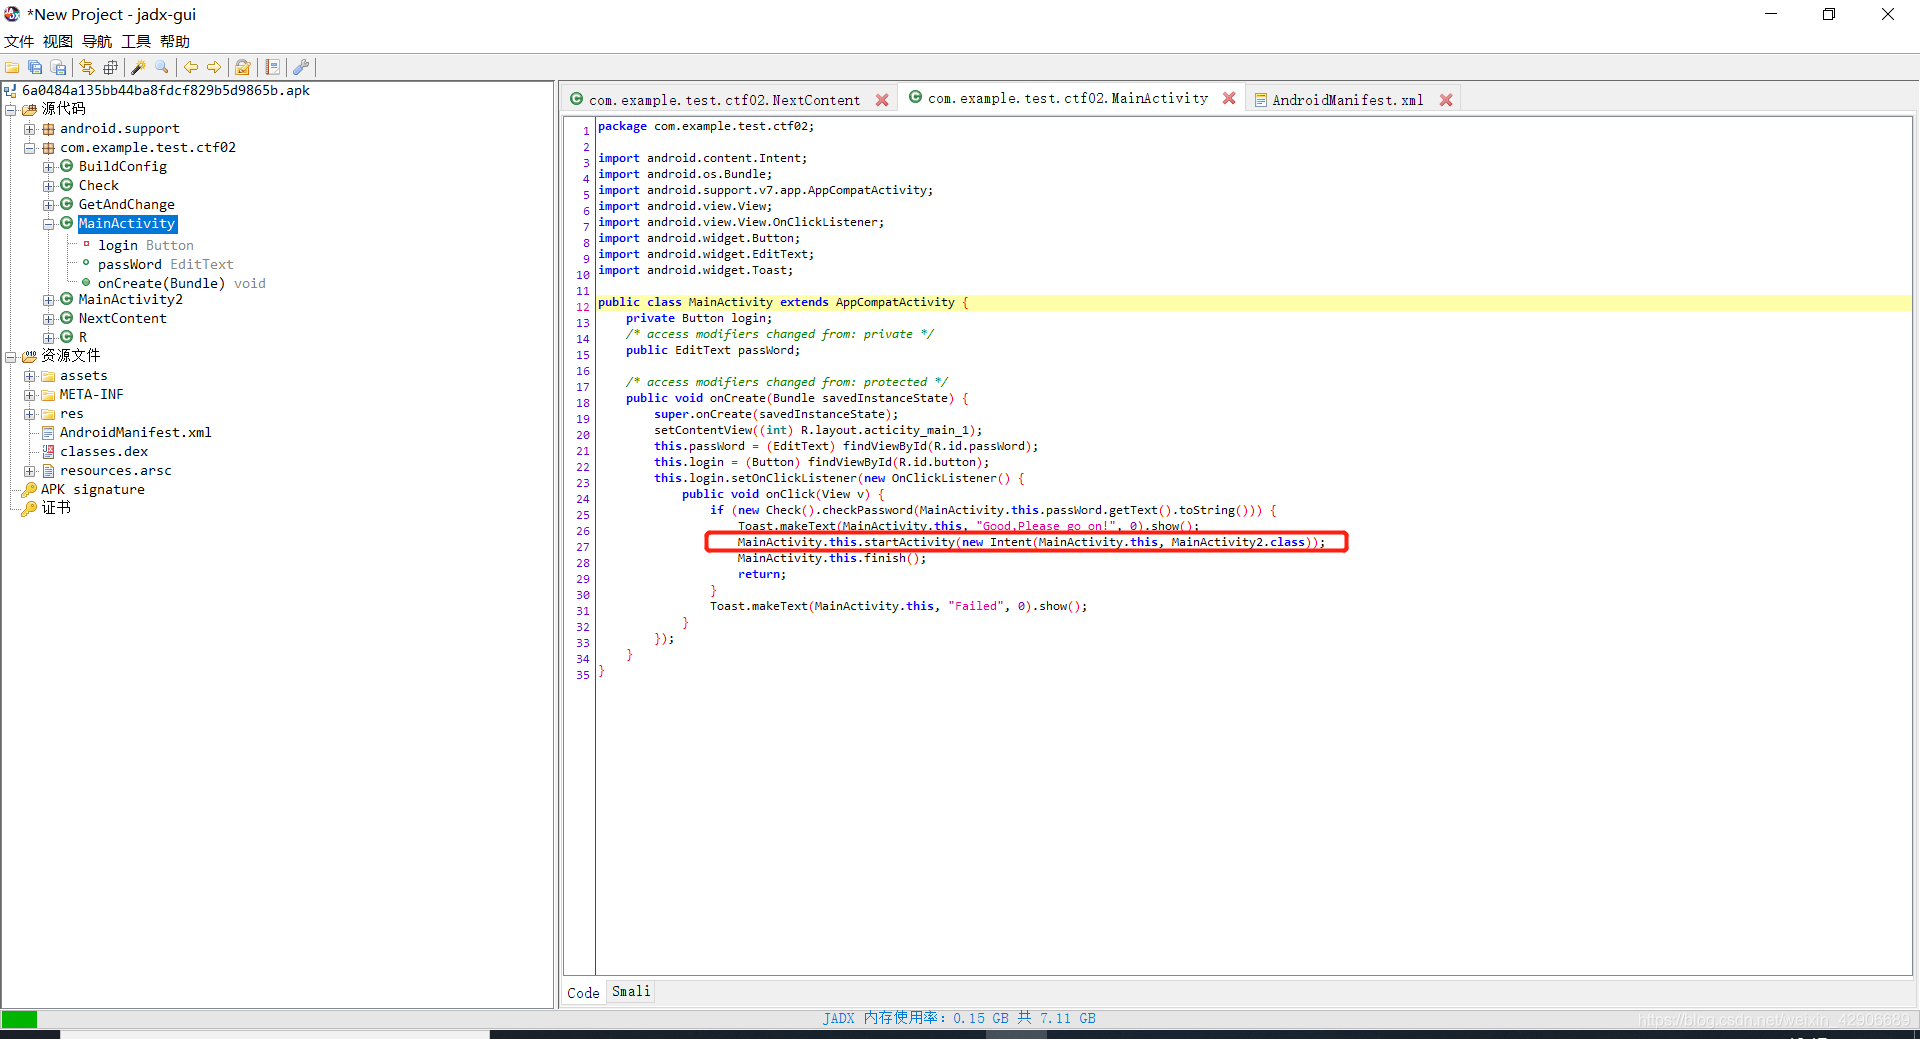Click the startActivity code line
This screenshot has width=1920, height=1039.
click(x=1031, y=542)
